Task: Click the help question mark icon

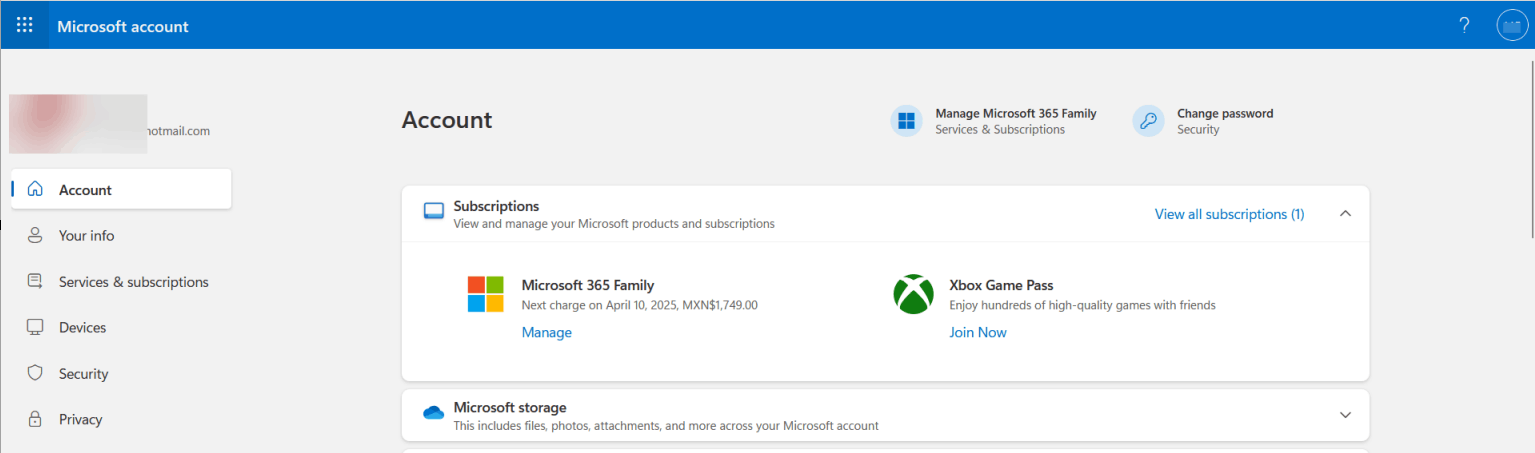Action: pyautogui.click(x=1464, y=26)
